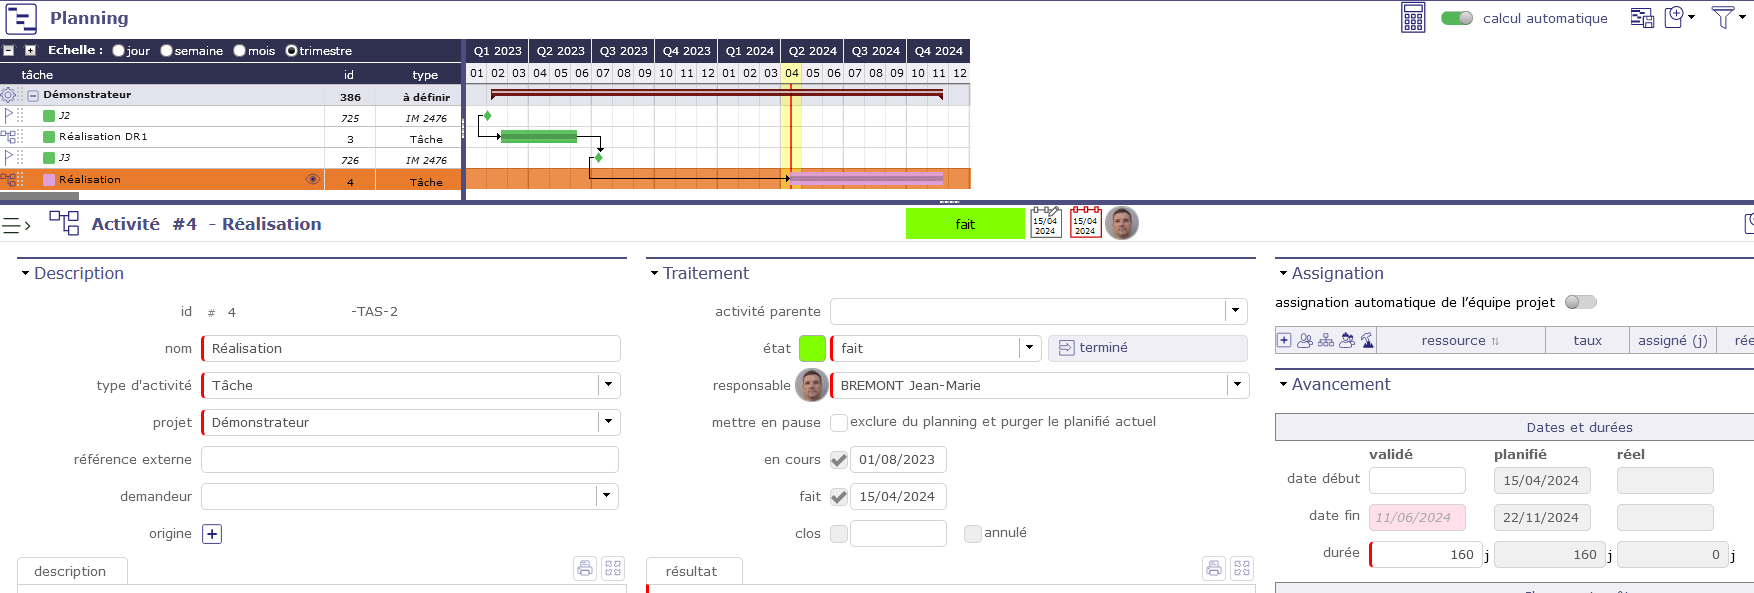The image size is (1754, 593).
Task: Check the annulé checkbox
Action: 972,534
